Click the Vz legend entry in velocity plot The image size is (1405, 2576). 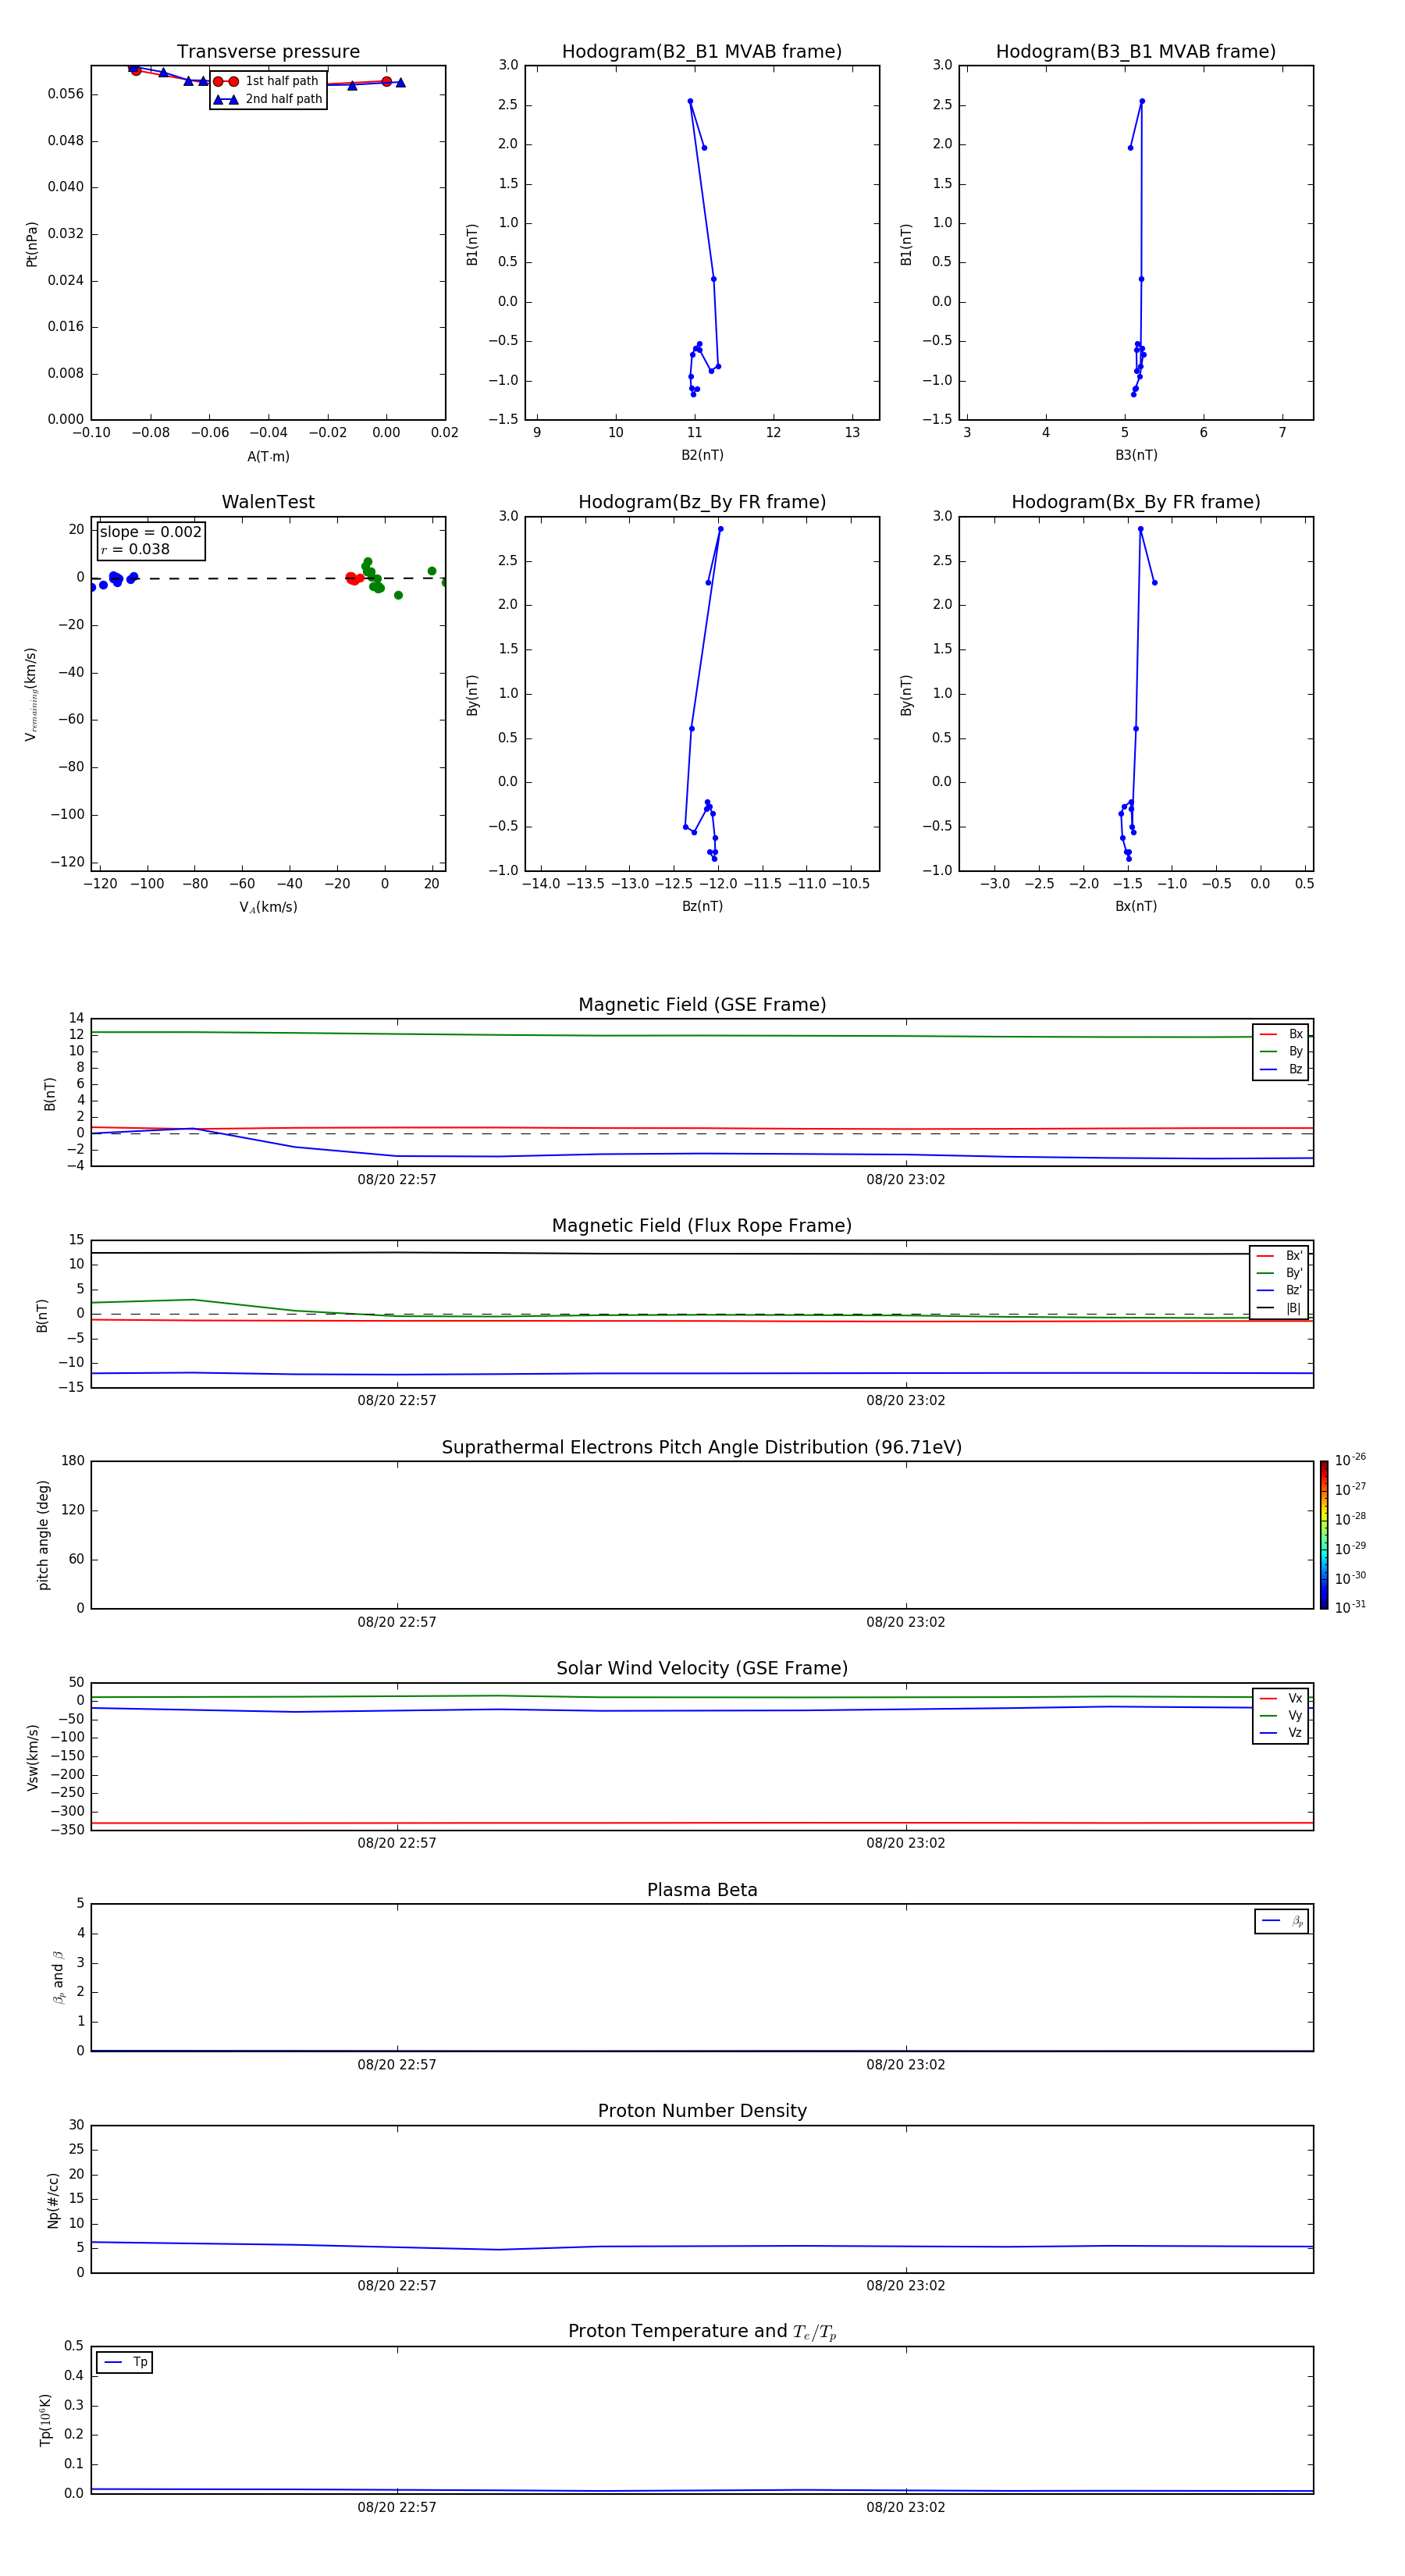coord(1281,1733)
